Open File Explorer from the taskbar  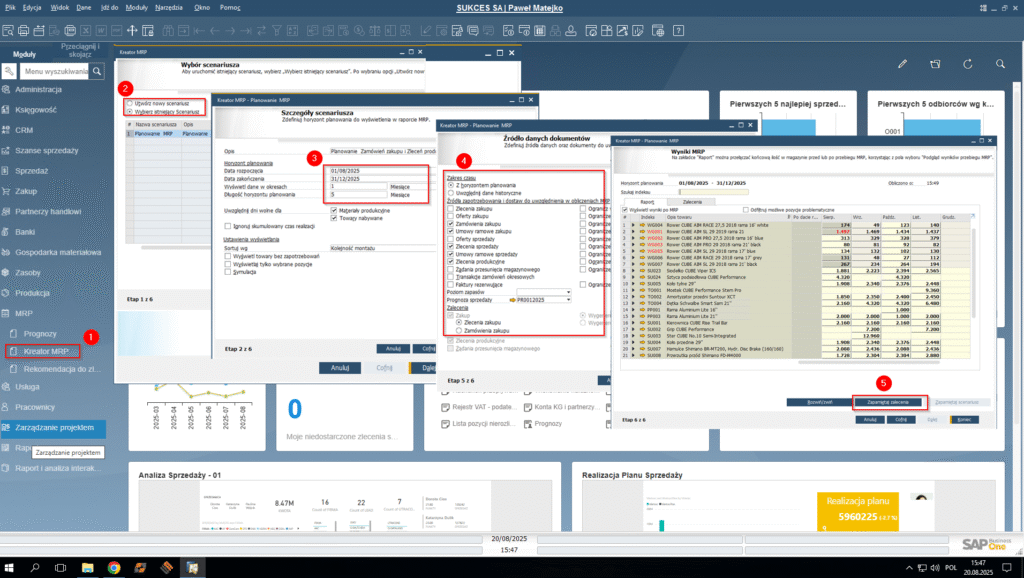[x=87, y=568]
